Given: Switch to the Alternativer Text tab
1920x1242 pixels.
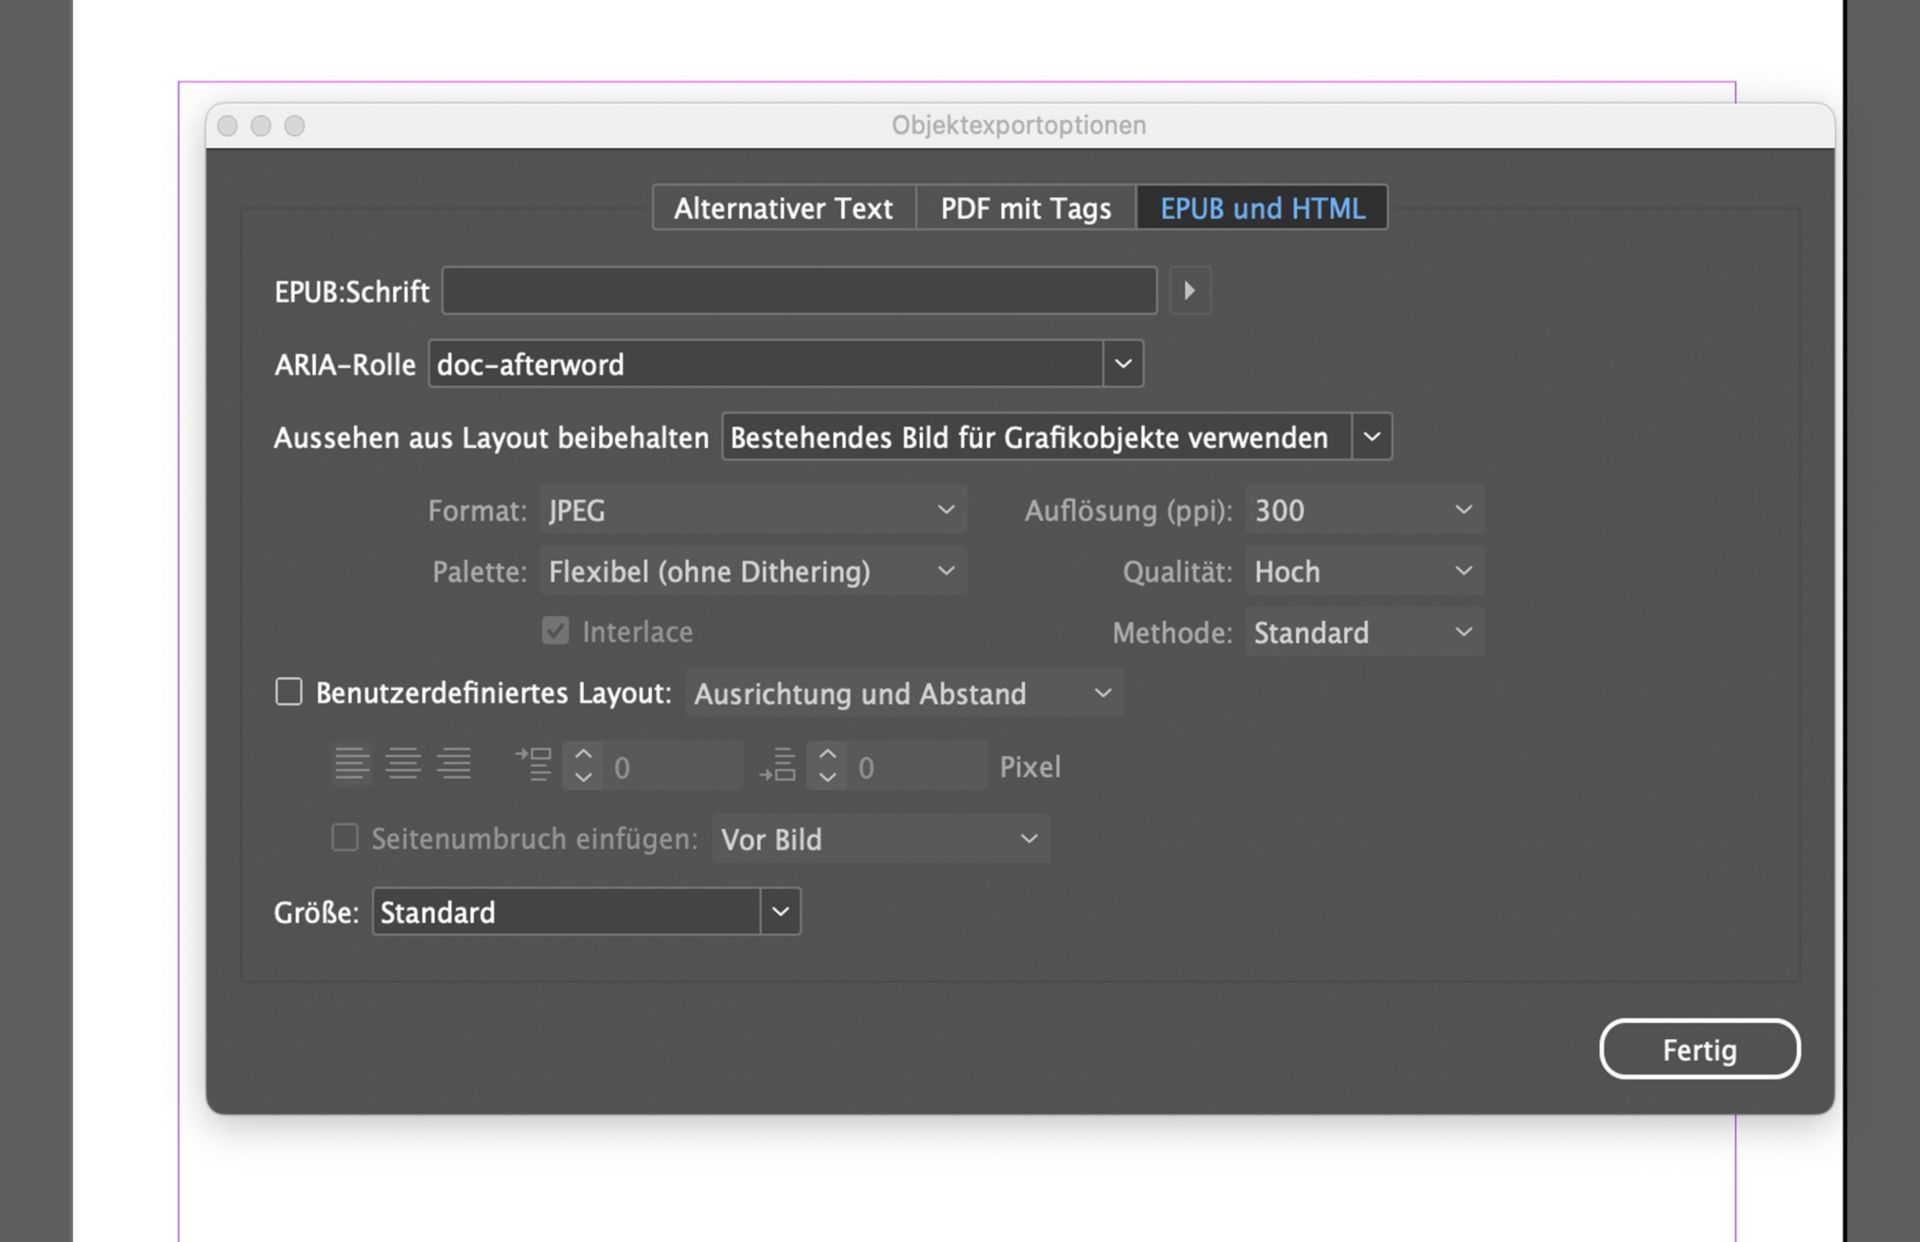Looking at the screenshot, I should coord(784,208).
